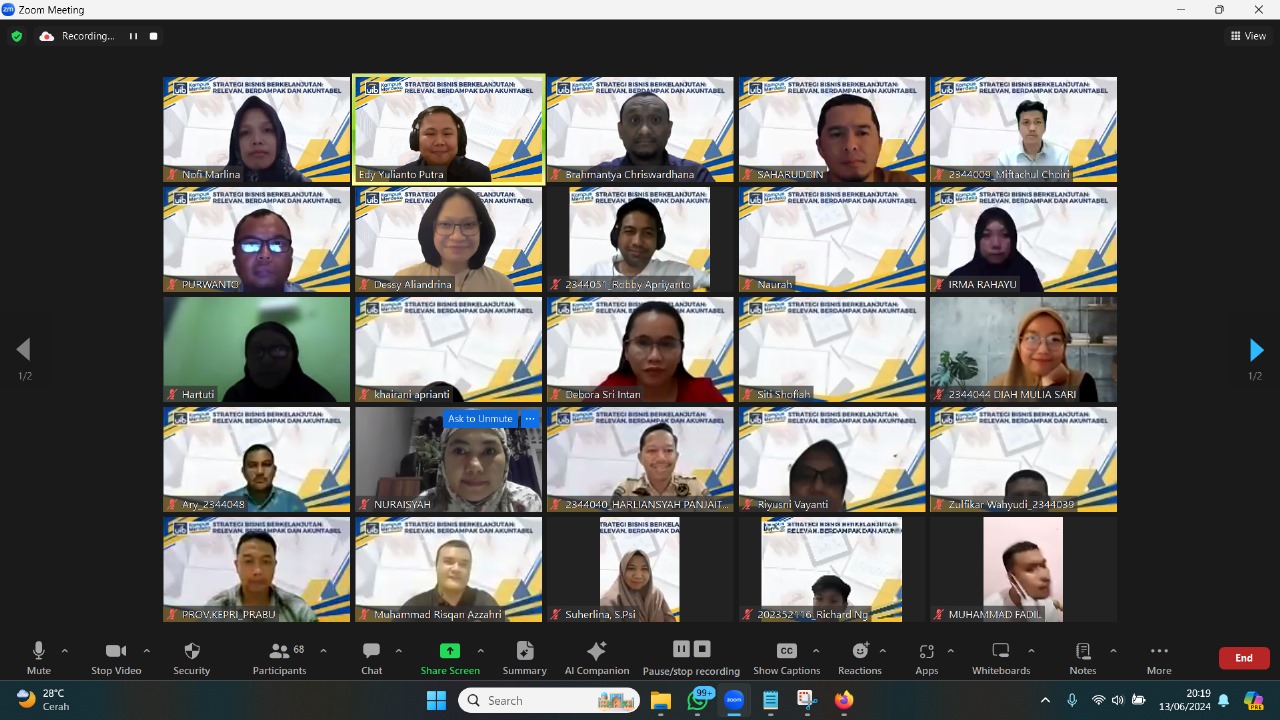The width and height of the screenshot is (1280, 720).
Task: Open the More options menu
Action: (1159, 657)
